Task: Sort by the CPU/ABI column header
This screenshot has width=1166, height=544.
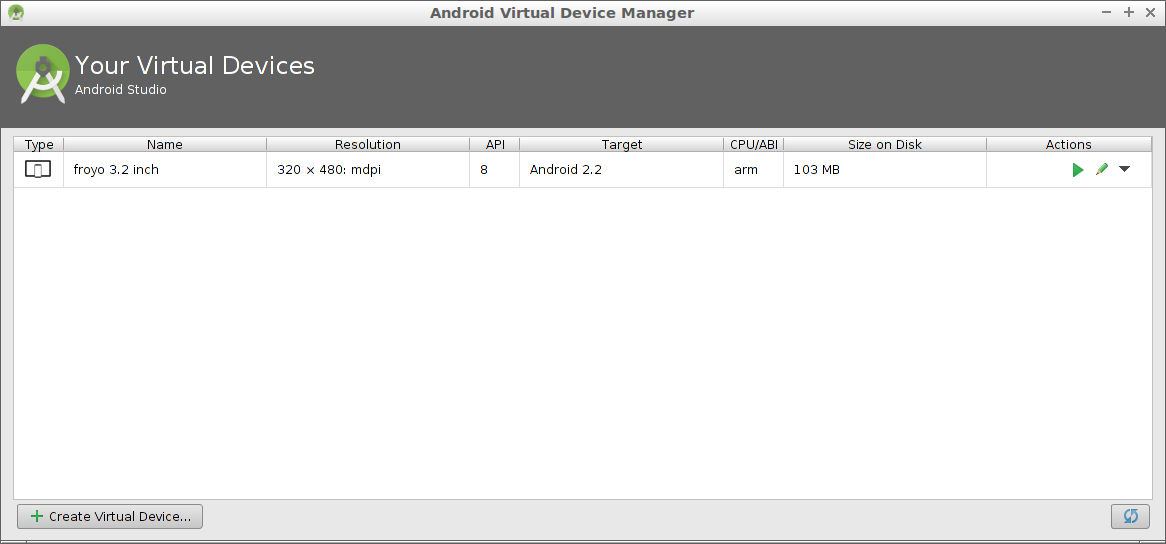Action: tap(753, 144)
